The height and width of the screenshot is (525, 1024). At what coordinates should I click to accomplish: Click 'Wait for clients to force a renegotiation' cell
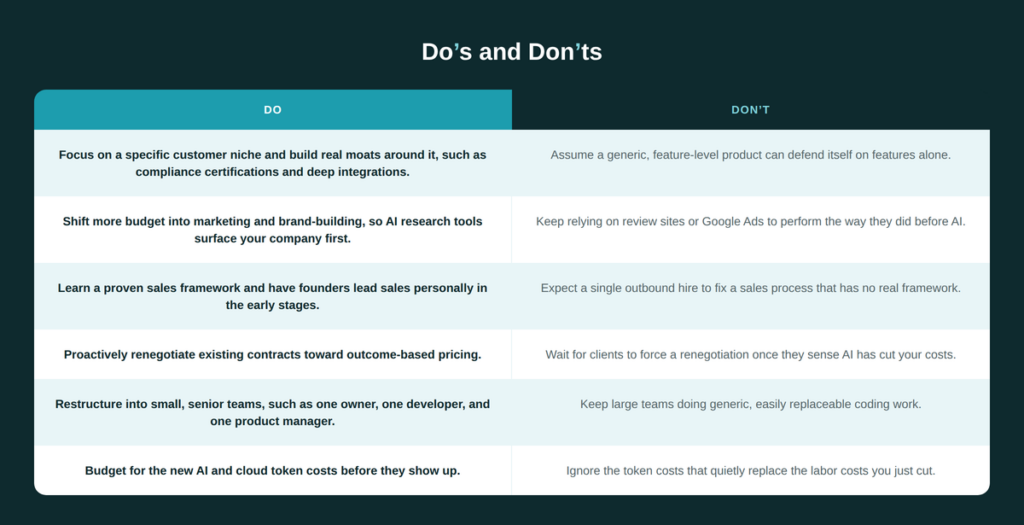(x=751, y=355)
